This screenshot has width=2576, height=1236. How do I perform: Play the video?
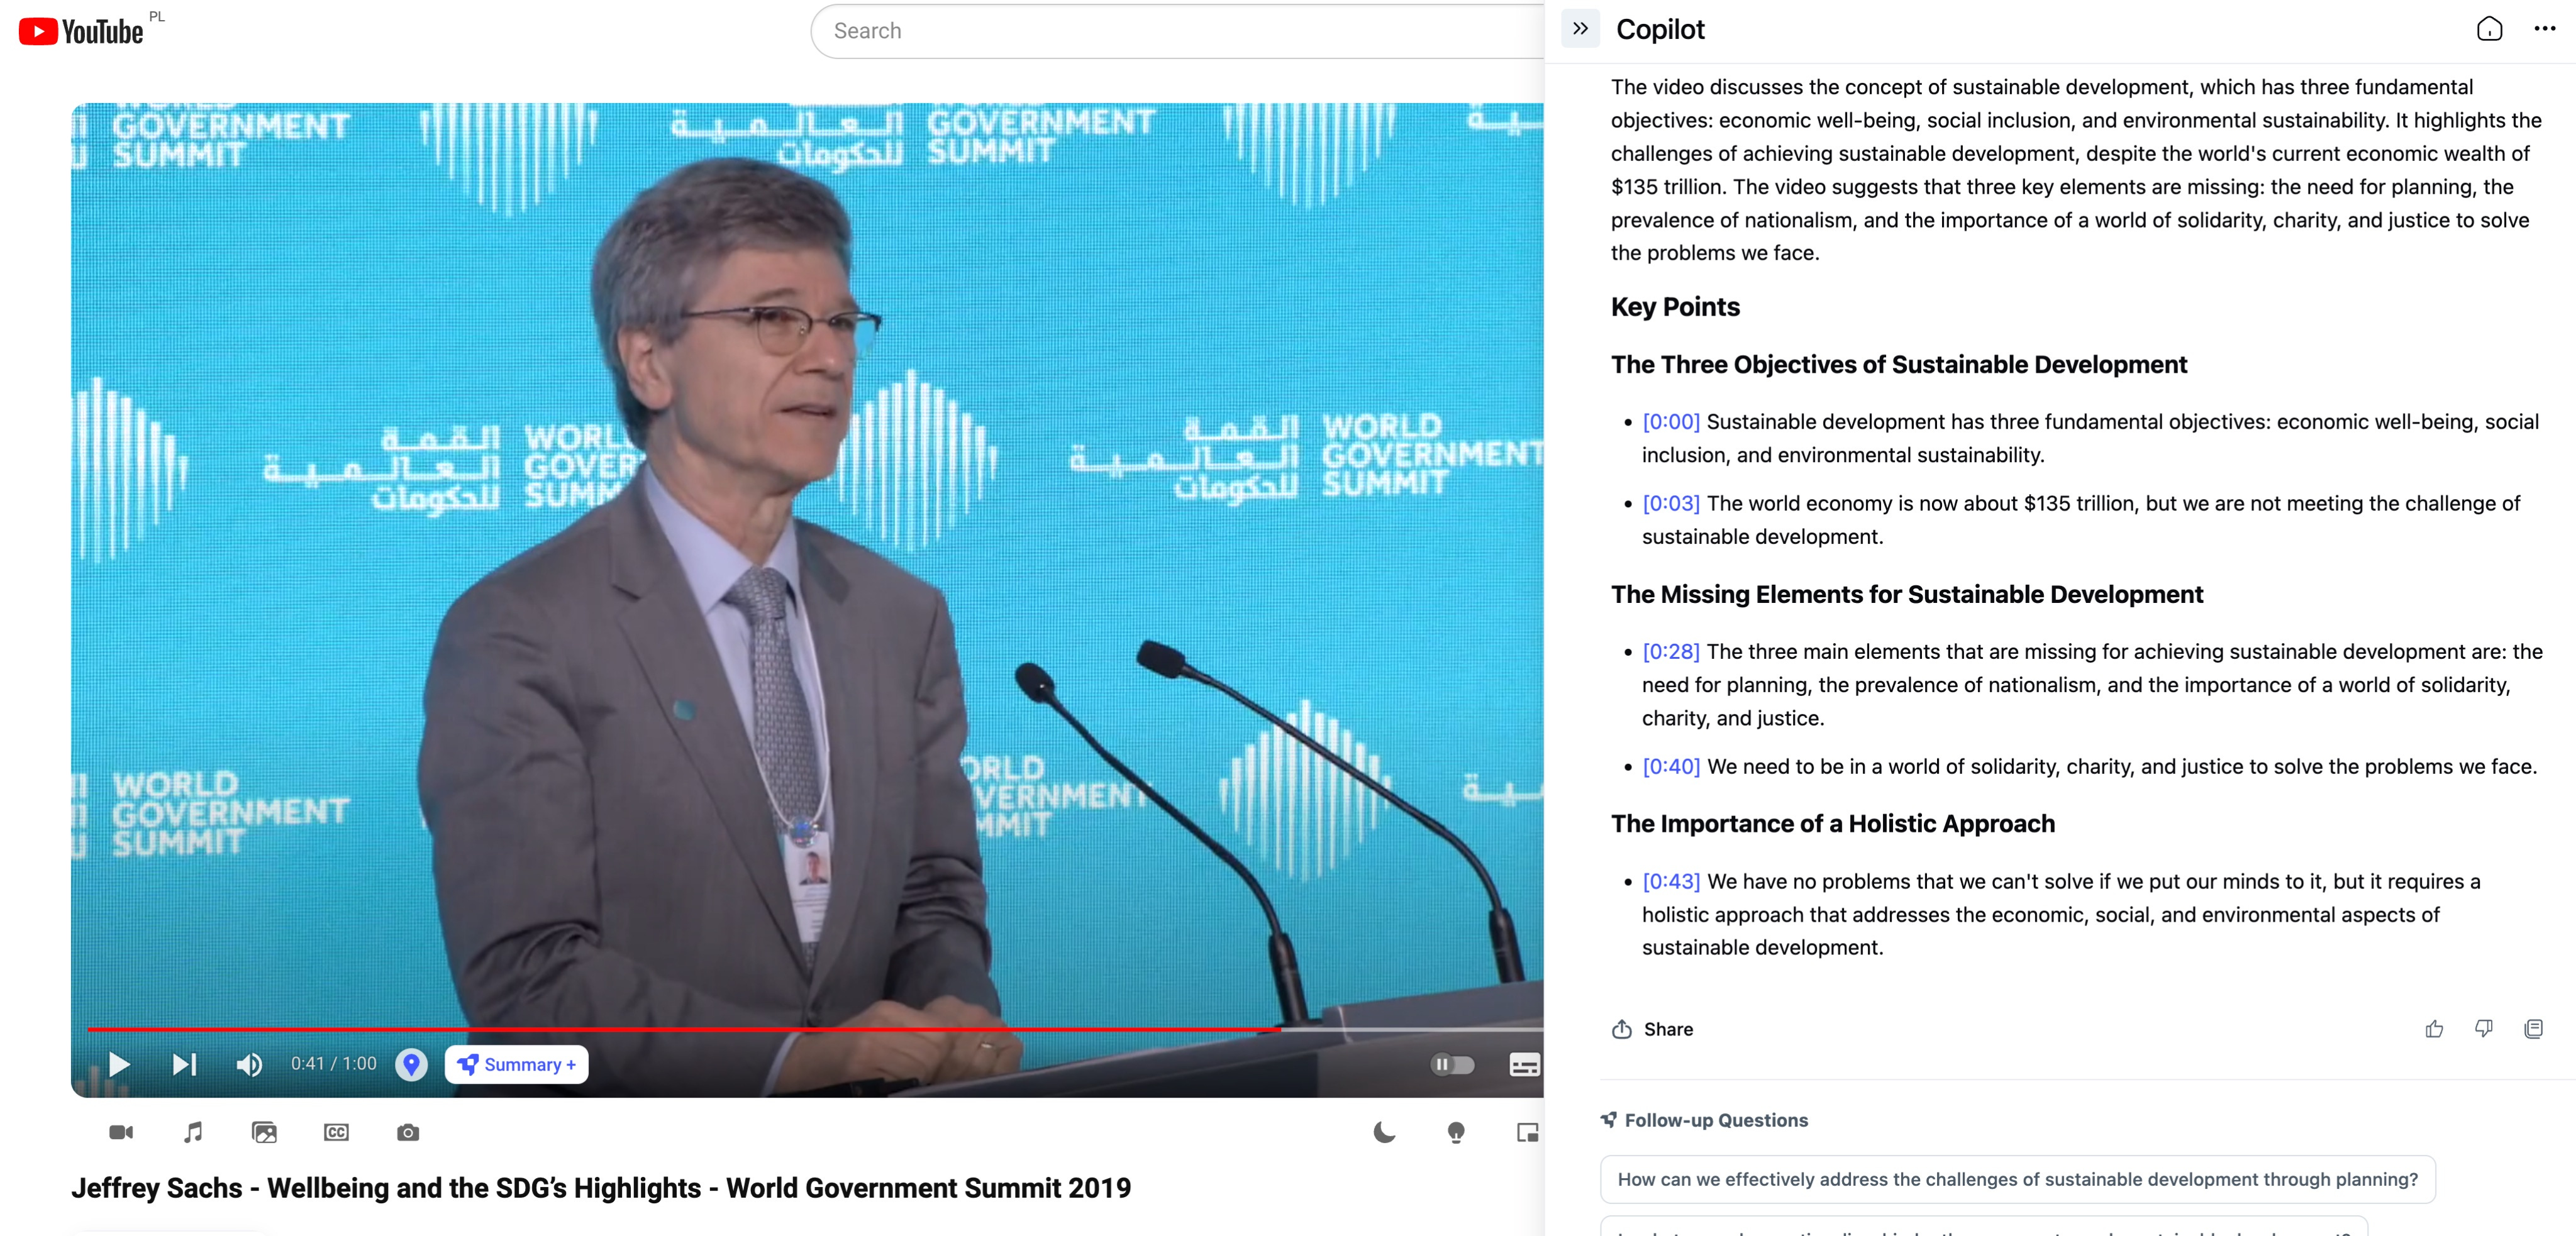(119, 1064)
